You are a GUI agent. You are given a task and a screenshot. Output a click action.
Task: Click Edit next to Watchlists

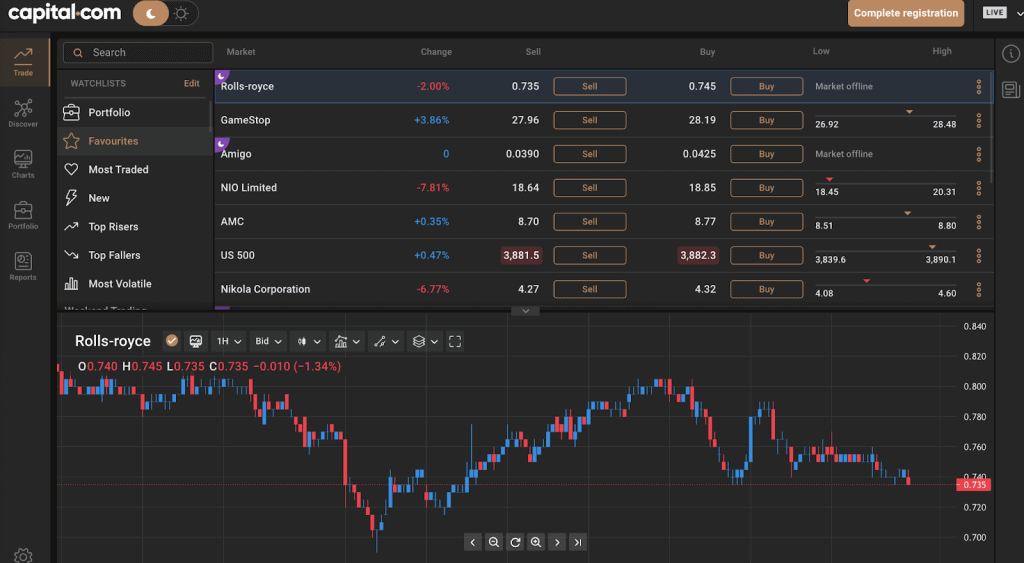click(191, 84)
